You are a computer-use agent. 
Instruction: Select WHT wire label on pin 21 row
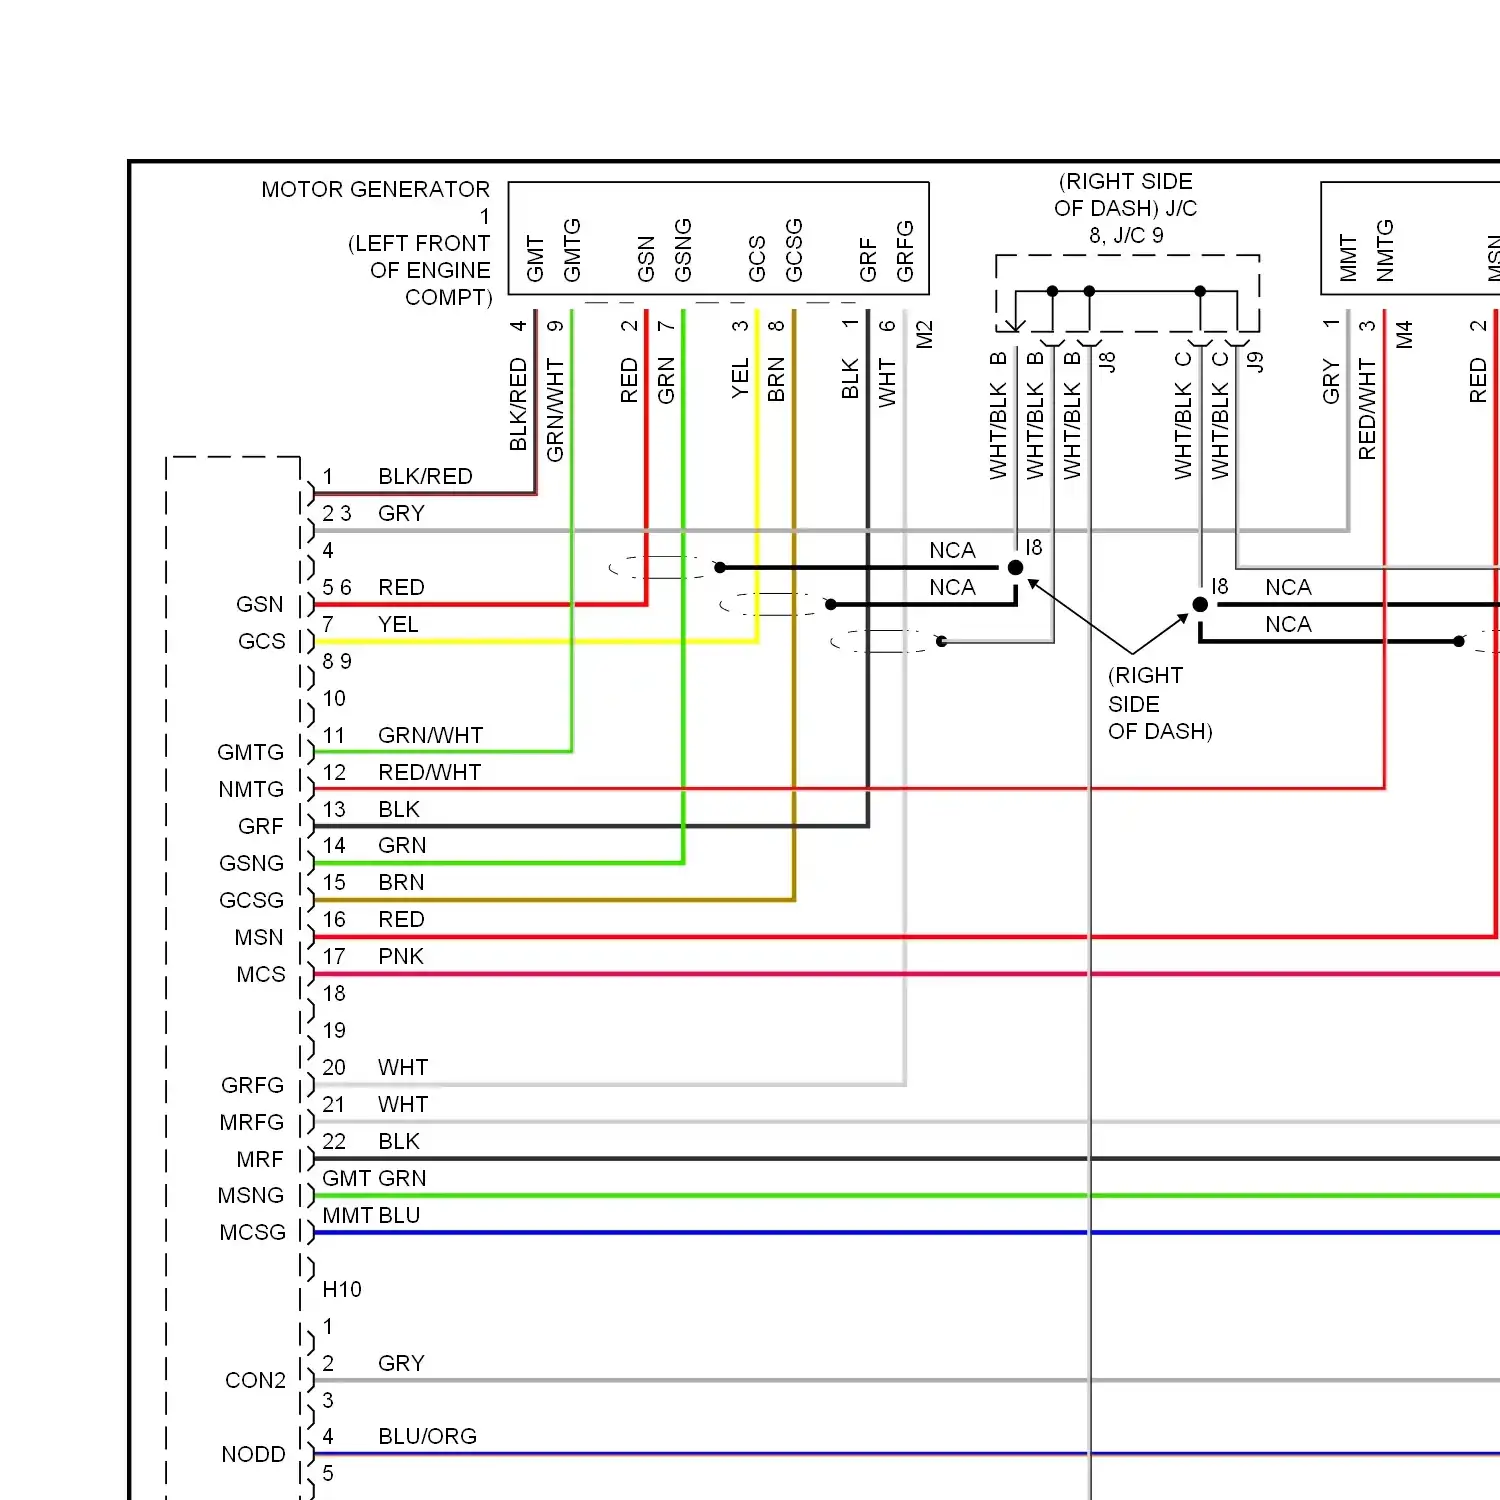coord(403,1104)
